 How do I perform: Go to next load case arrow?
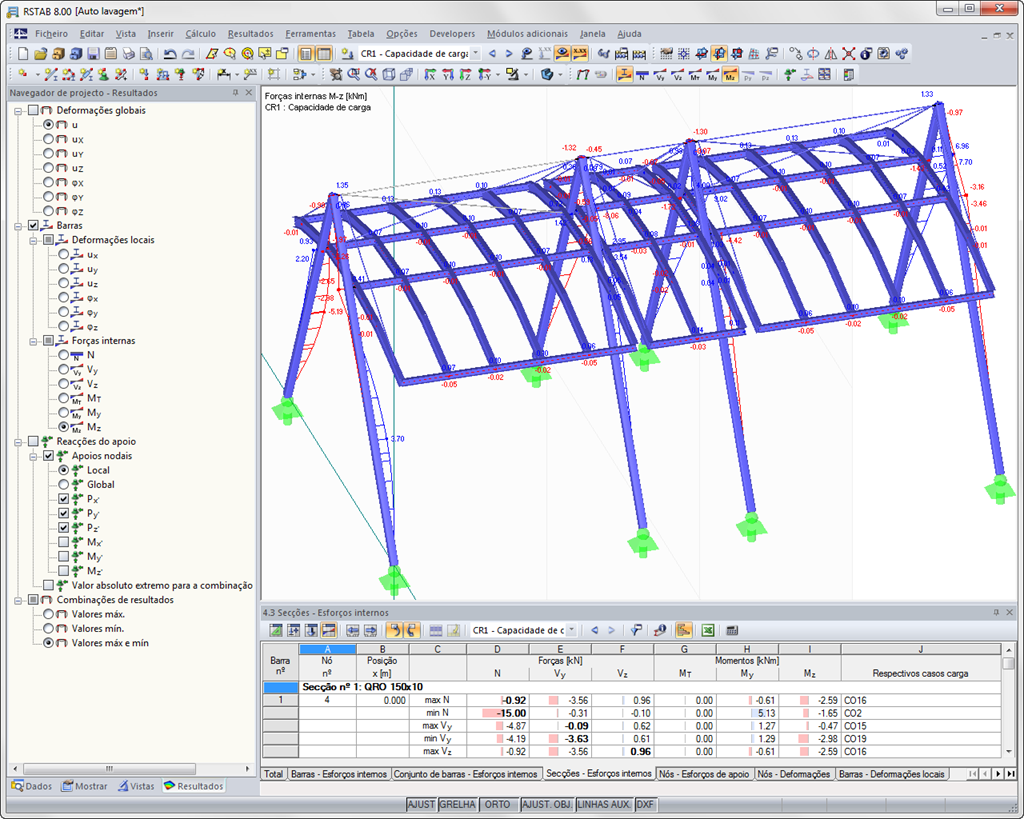click(509, 54)
